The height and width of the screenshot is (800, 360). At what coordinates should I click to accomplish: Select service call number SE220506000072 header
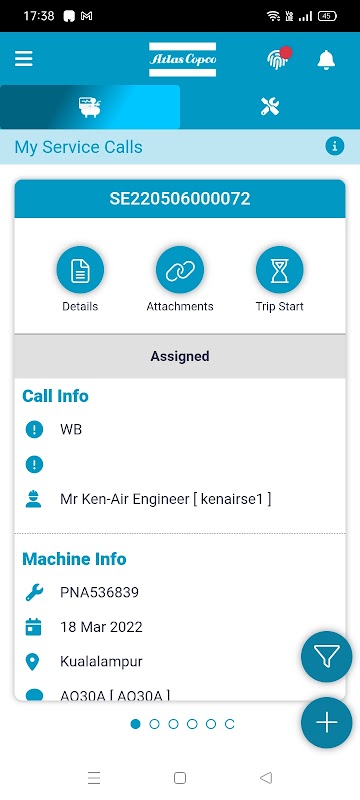pyautogui.click(x=180, y=198)
